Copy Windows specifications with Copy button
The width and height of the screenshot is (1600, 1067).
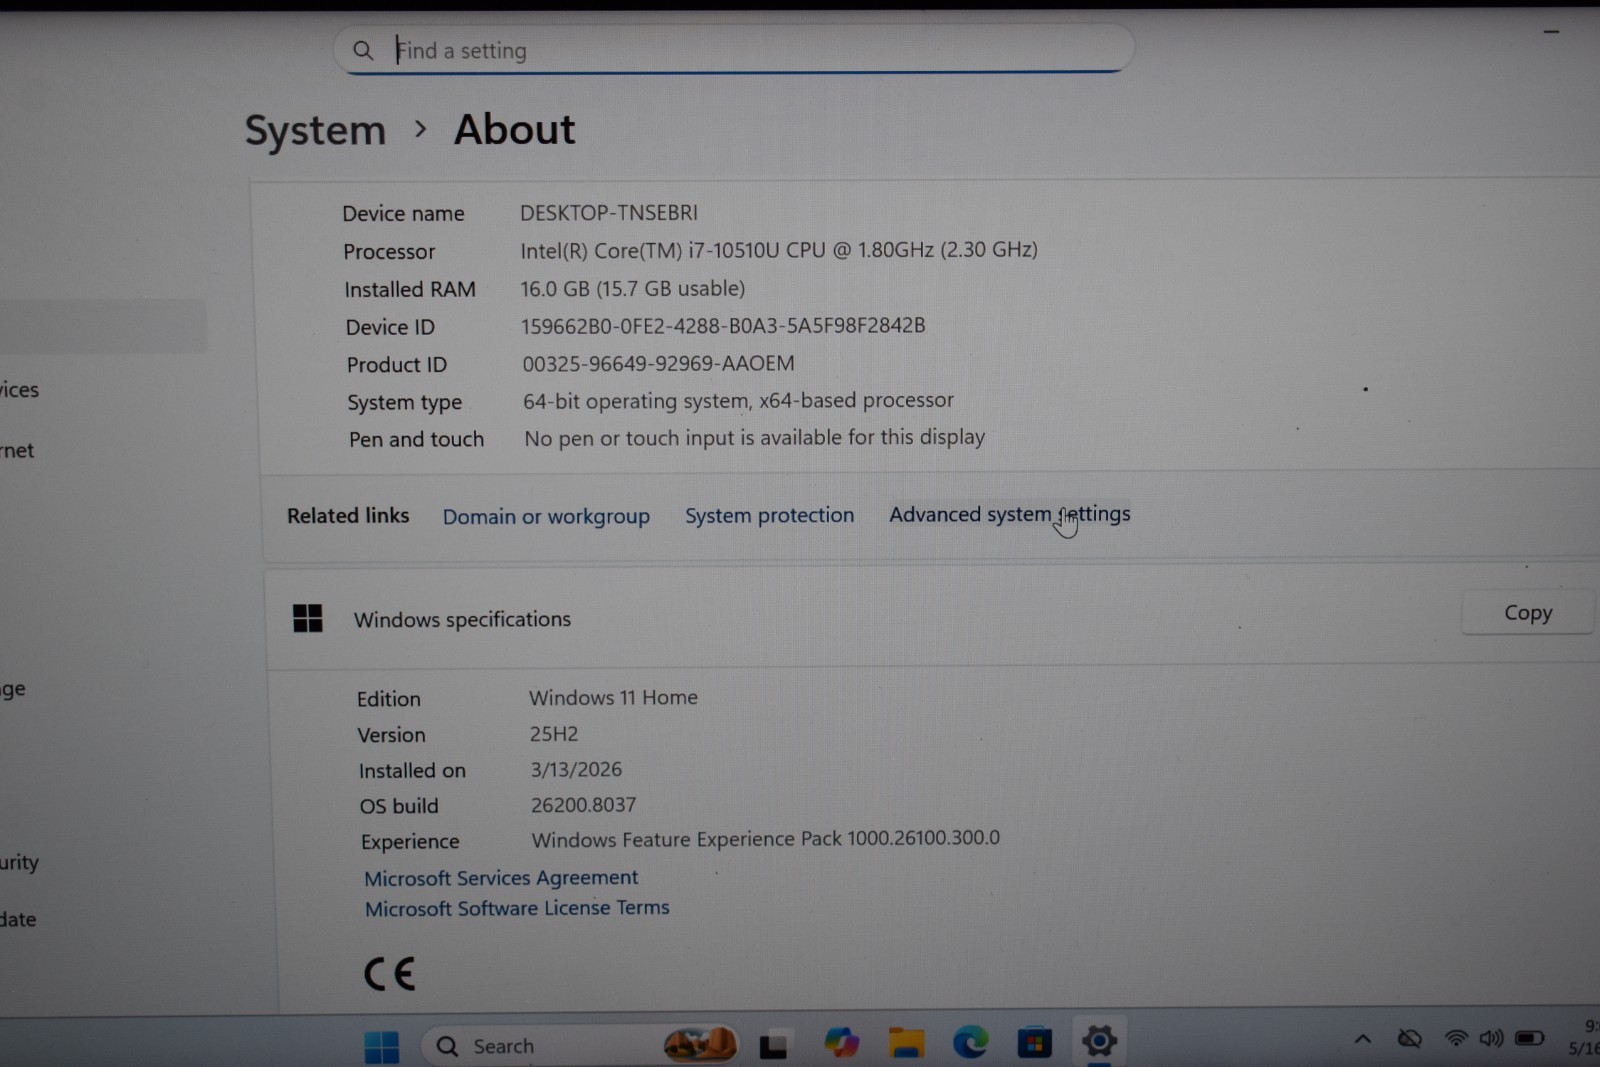click(1527, 612)
